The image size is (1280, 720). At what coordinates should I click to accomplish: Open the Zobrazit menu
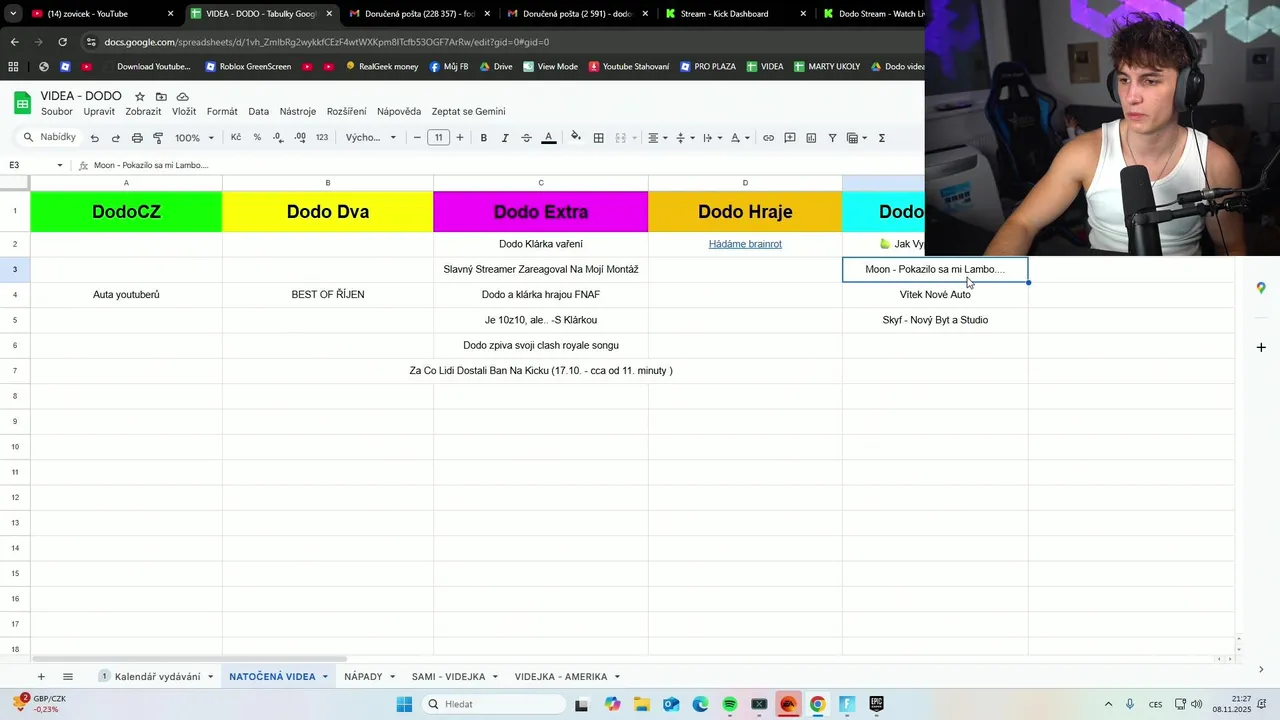[143, 111]
